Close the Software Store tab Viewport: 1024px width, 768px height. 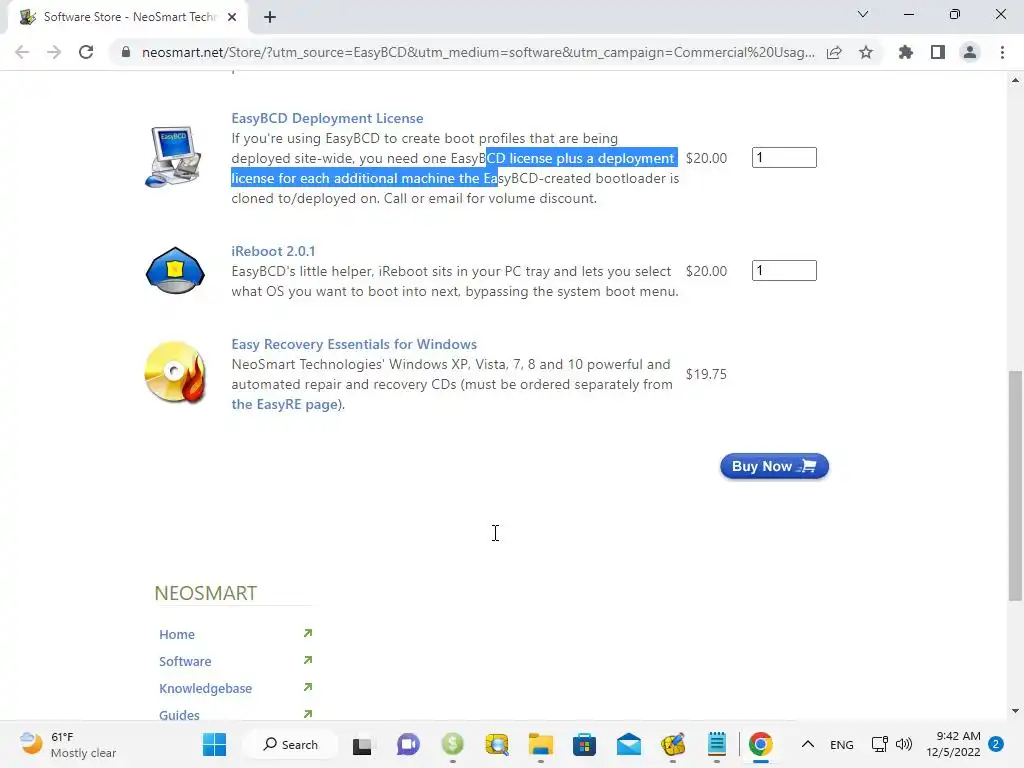pos(232,17)
